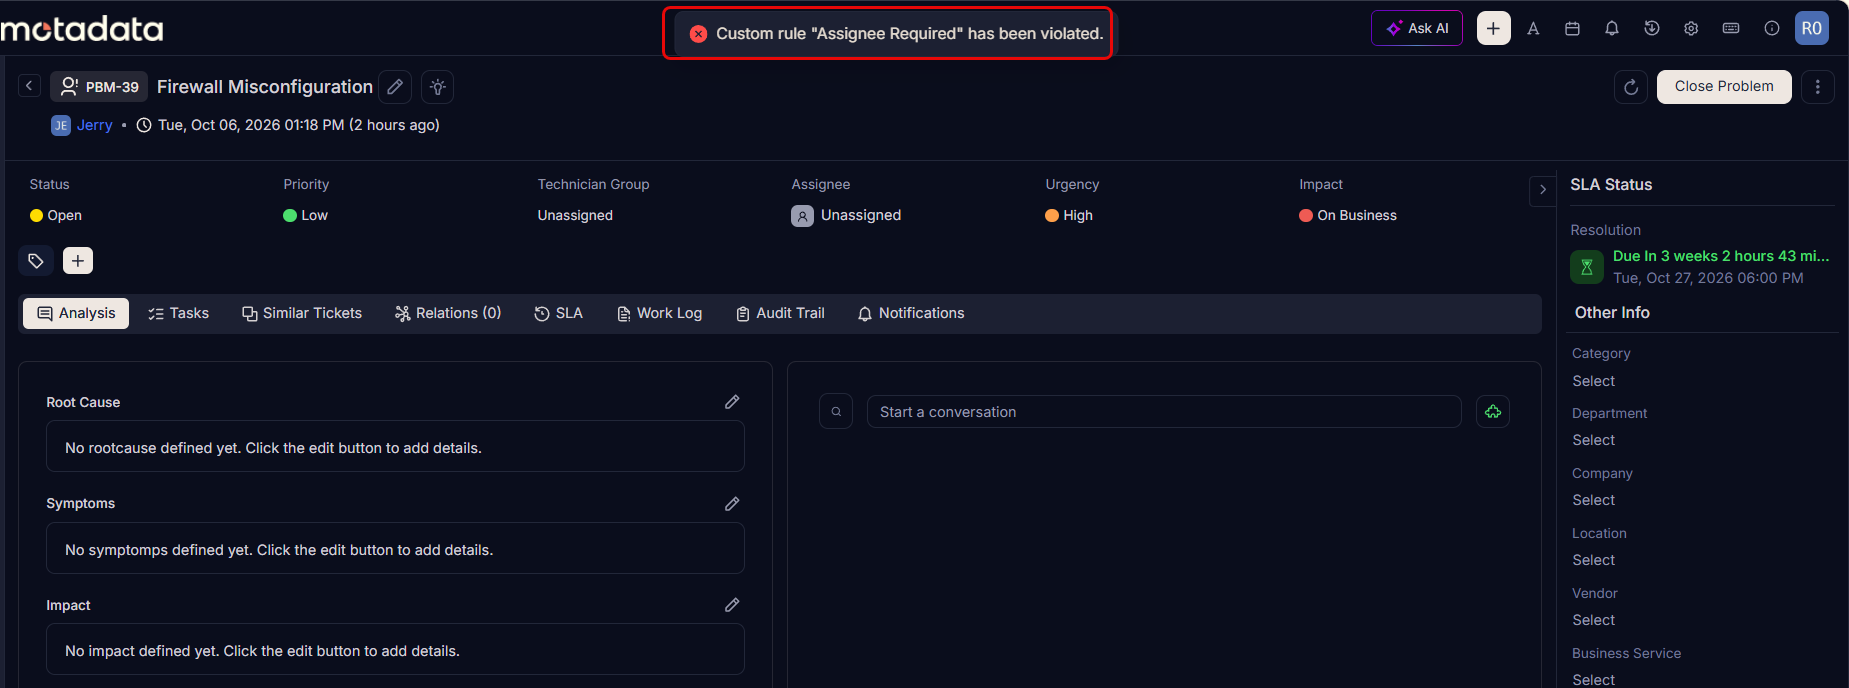Collapse the right side panel chevron
The image size is (1849, 688).
coord(1543,190)
